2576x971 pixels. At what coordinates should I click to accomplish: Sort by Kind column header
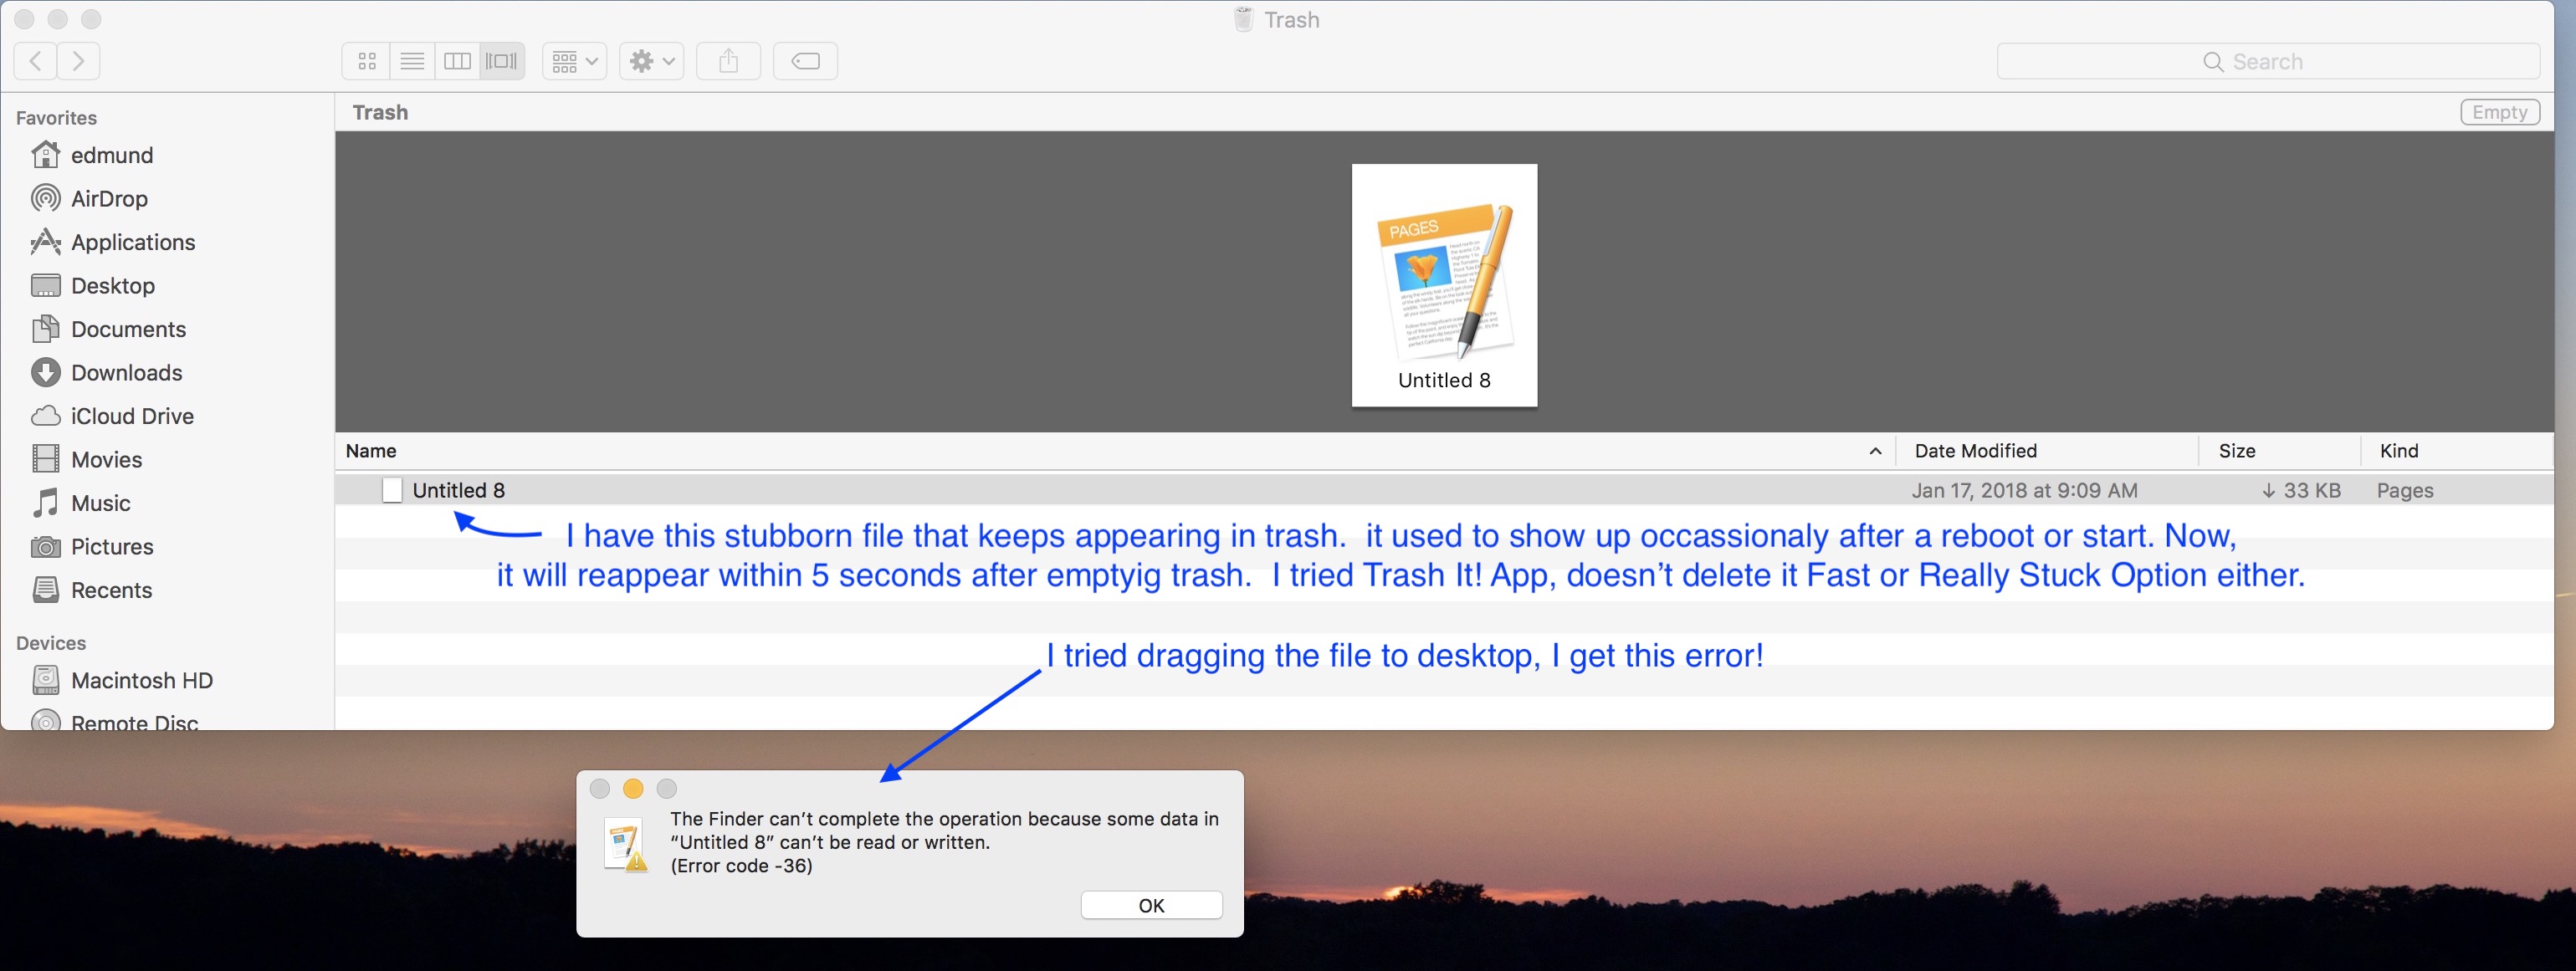coord(2399,451)
